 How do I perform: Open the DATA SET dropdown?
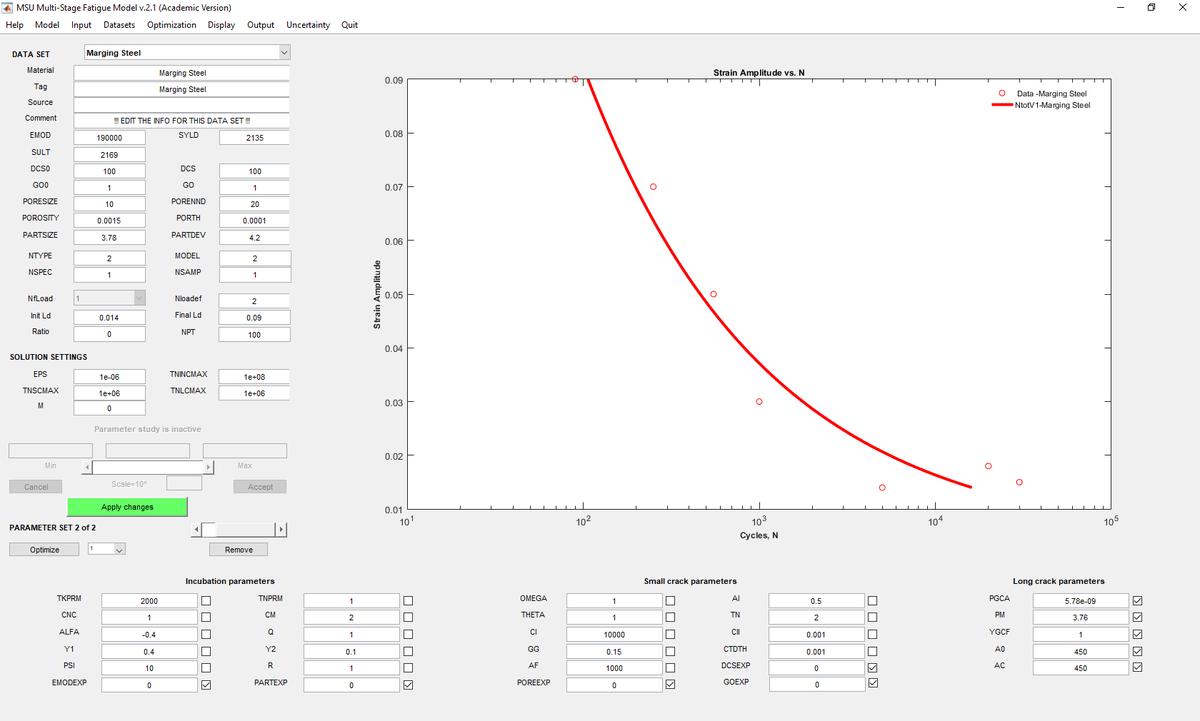click(186, 53)
